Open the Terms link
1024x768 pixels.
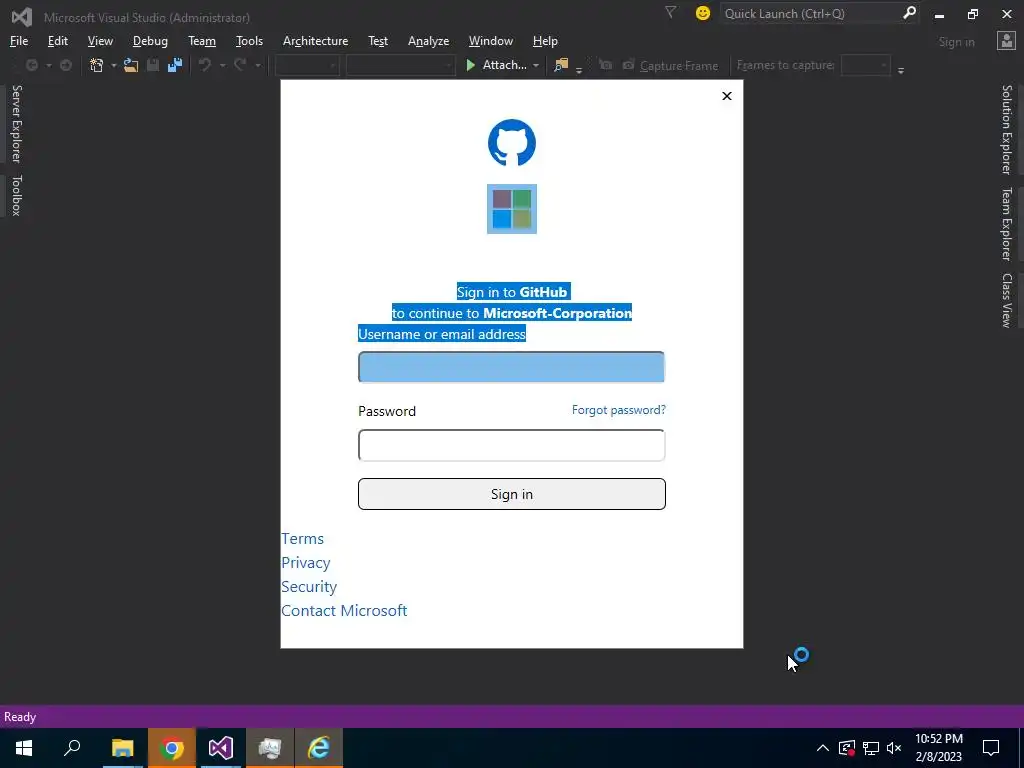302,539
